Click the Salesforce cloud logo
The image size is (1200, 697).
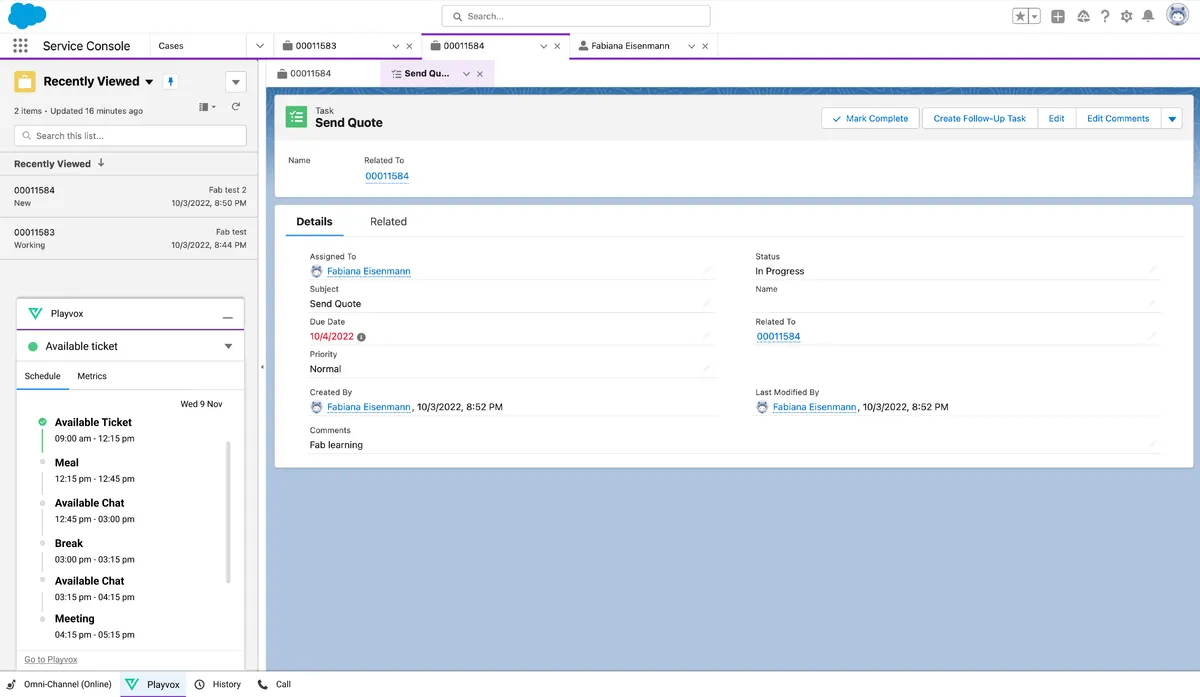tap(27, 16)
